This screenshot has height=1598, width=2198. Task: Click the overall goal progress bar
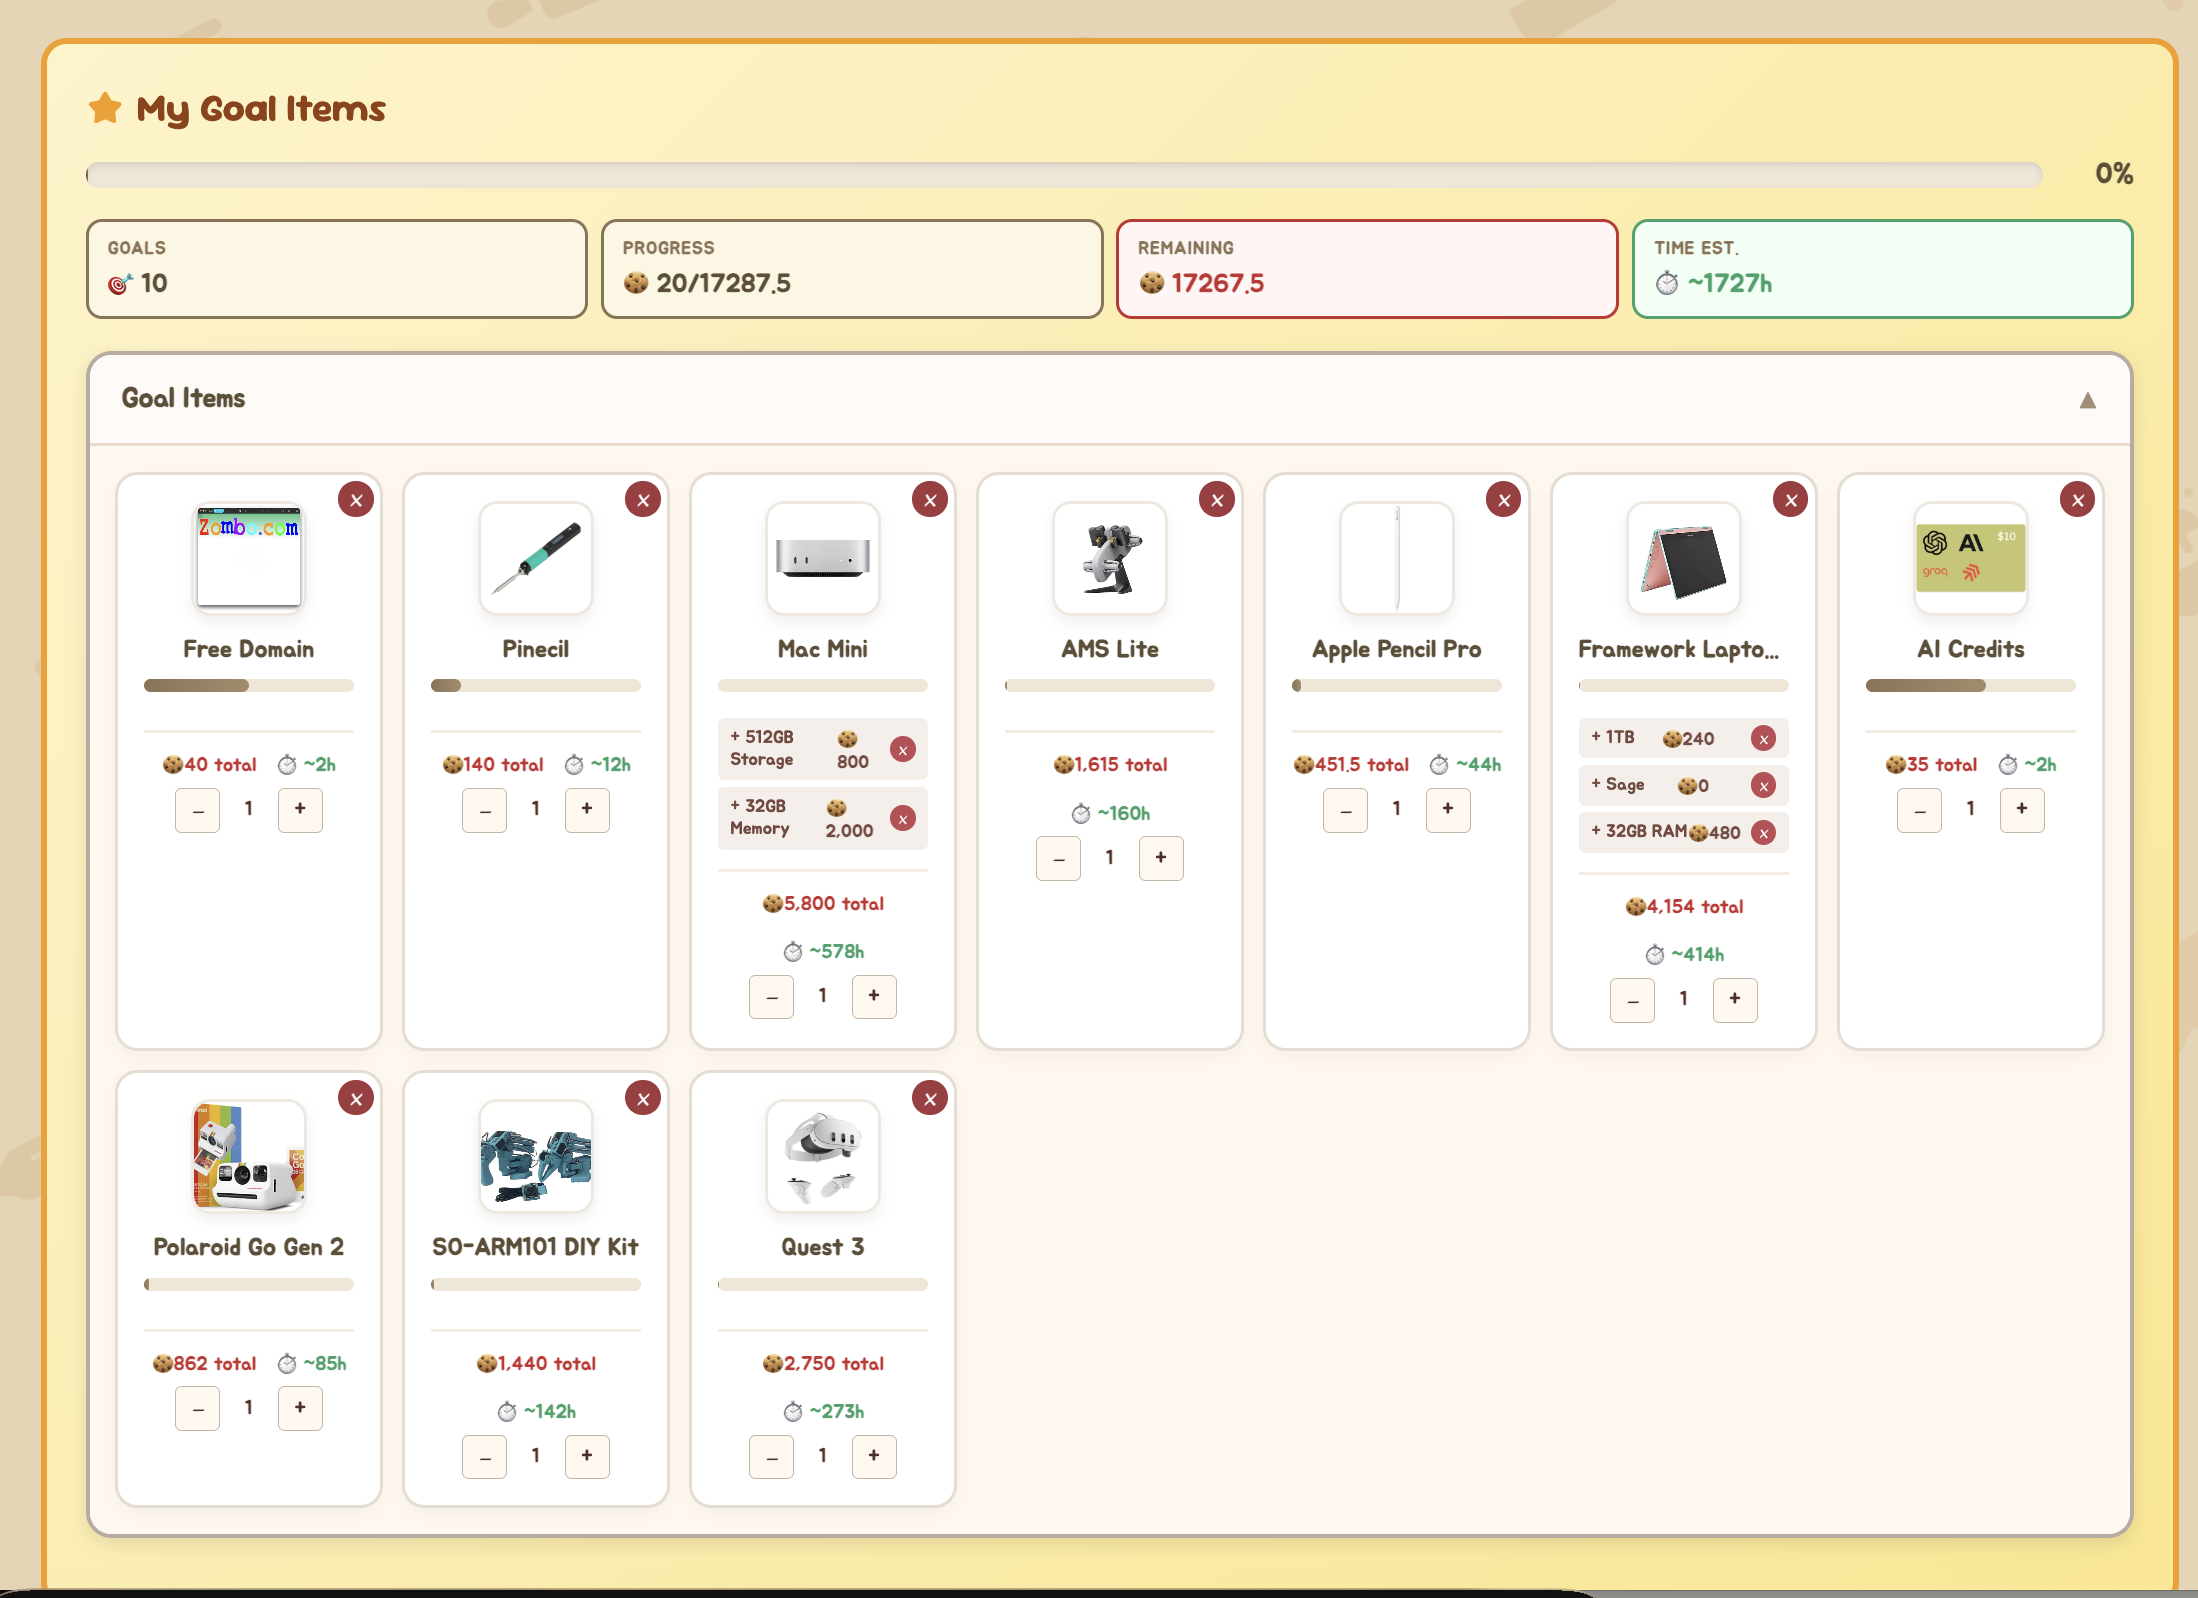pos(1064,176)
